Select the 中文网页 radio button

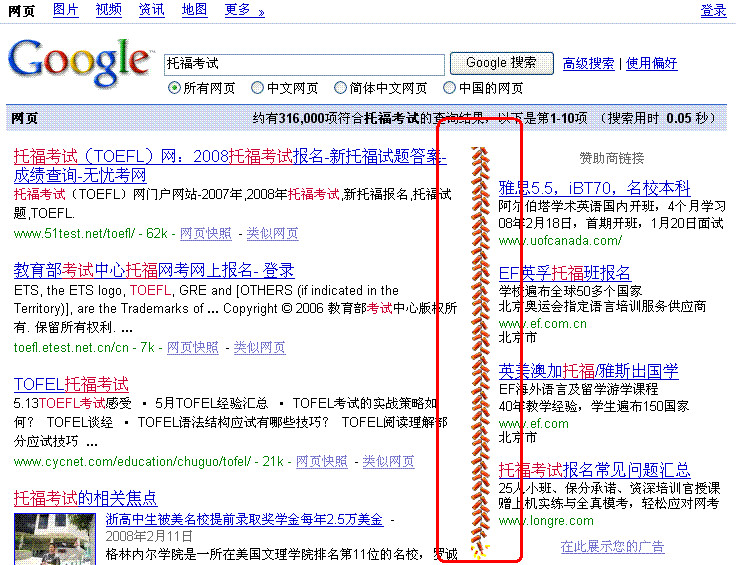point(257,88)
